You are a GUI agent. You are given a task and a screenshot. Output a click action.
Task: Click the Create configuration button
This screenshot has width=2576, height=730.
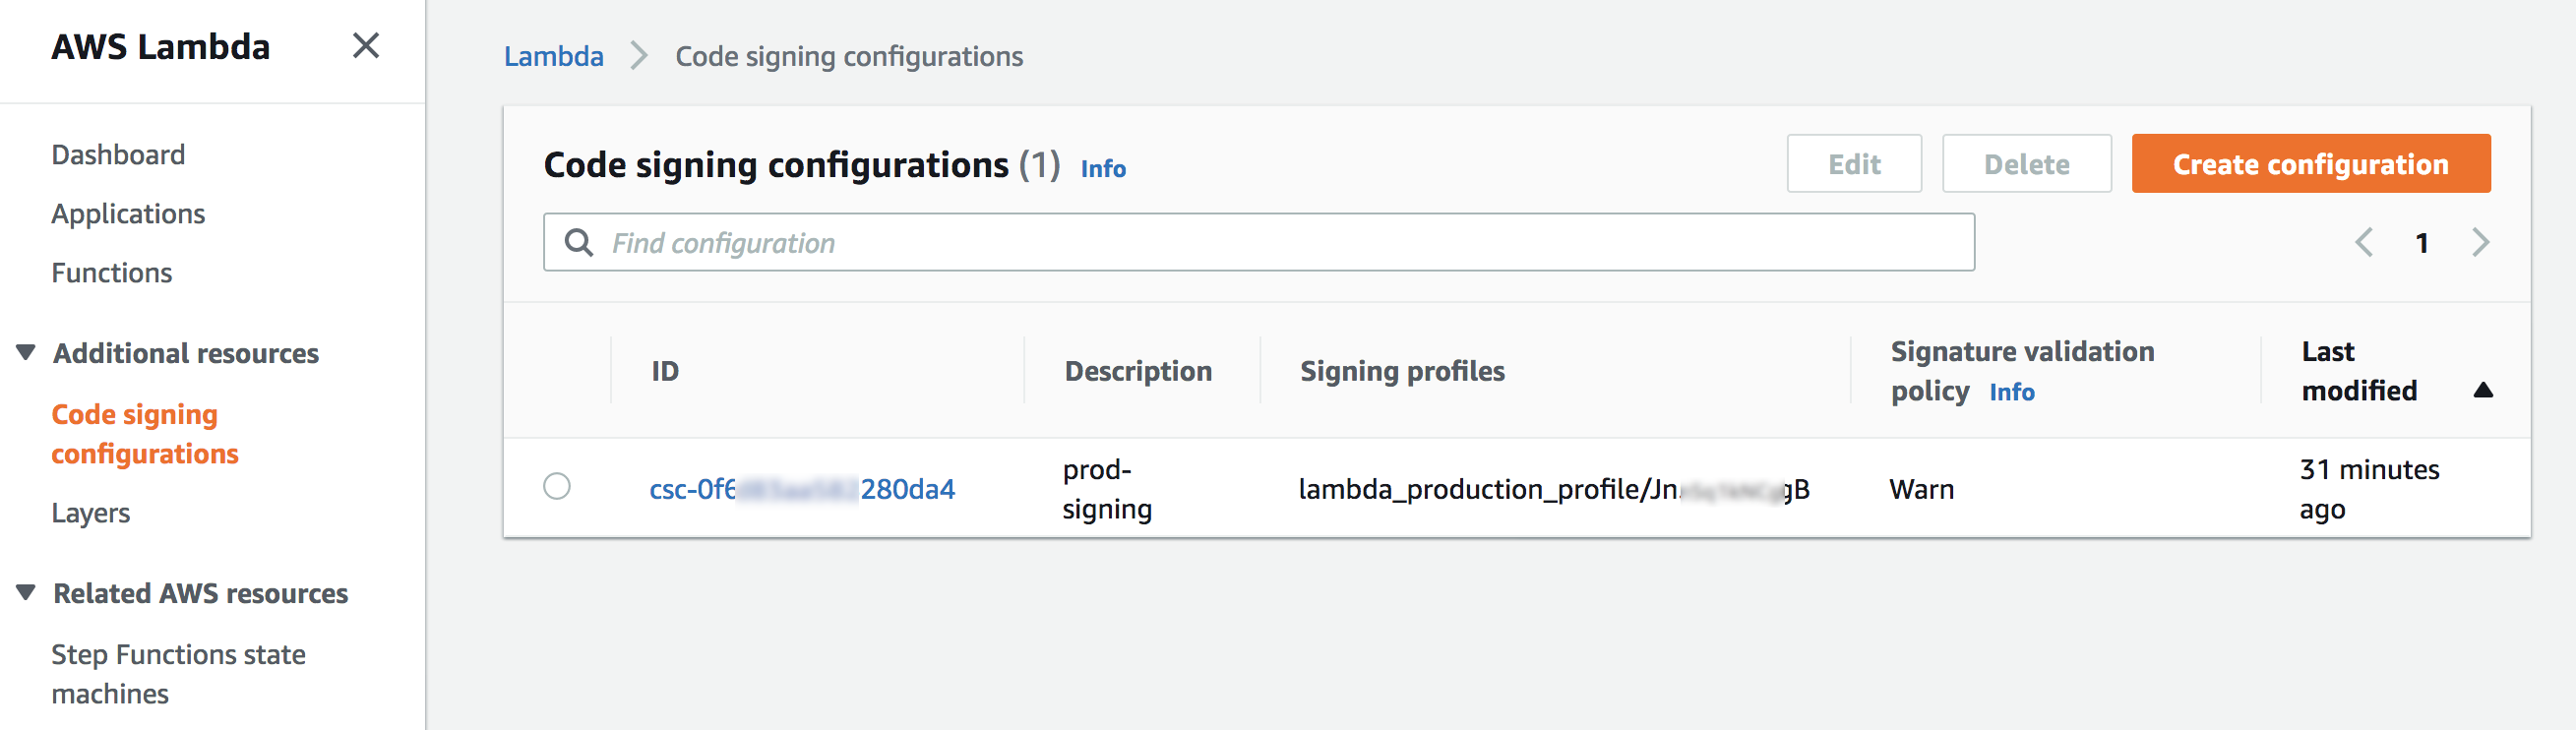point(2310,164)
